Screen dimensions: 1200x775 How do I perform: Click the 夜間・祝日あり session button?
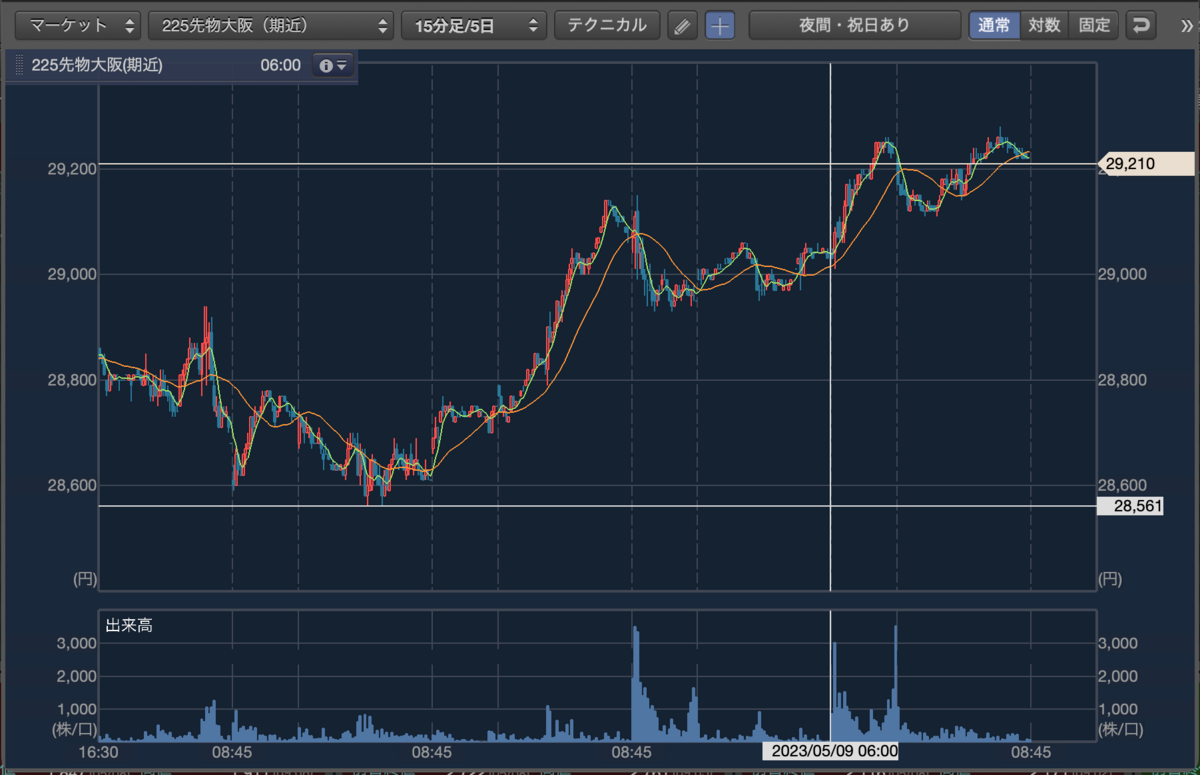click(854, 25)
